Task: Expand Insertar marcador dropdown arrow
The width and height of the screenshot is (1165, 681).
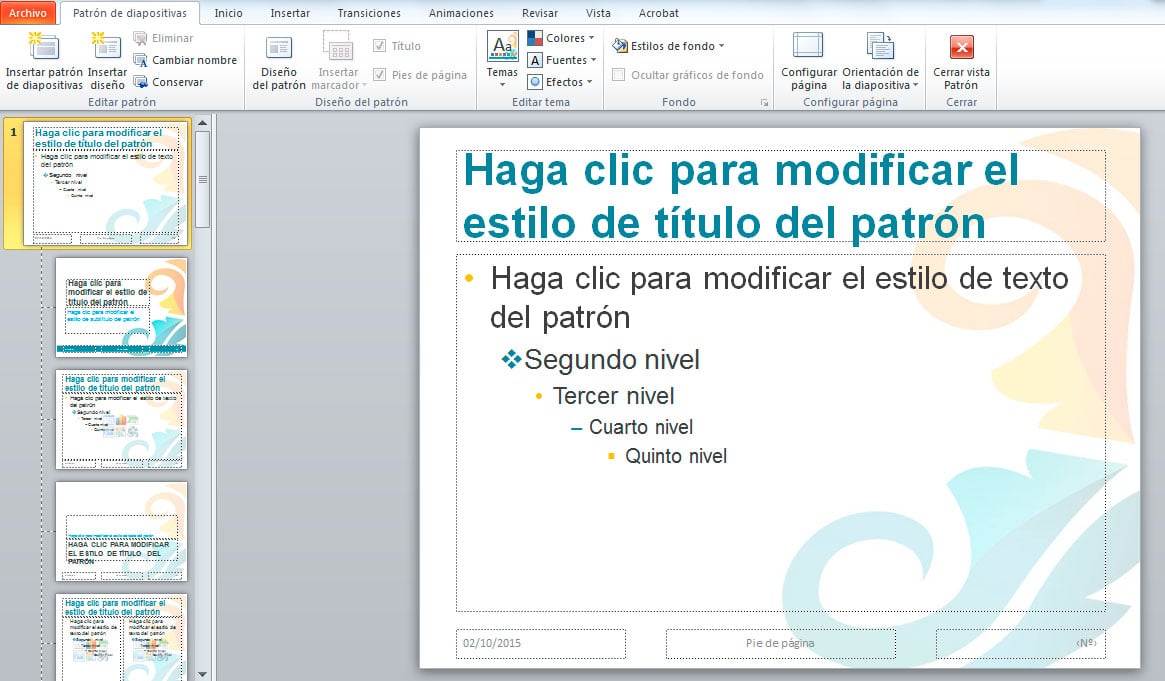Action: [x=364, y=85]
